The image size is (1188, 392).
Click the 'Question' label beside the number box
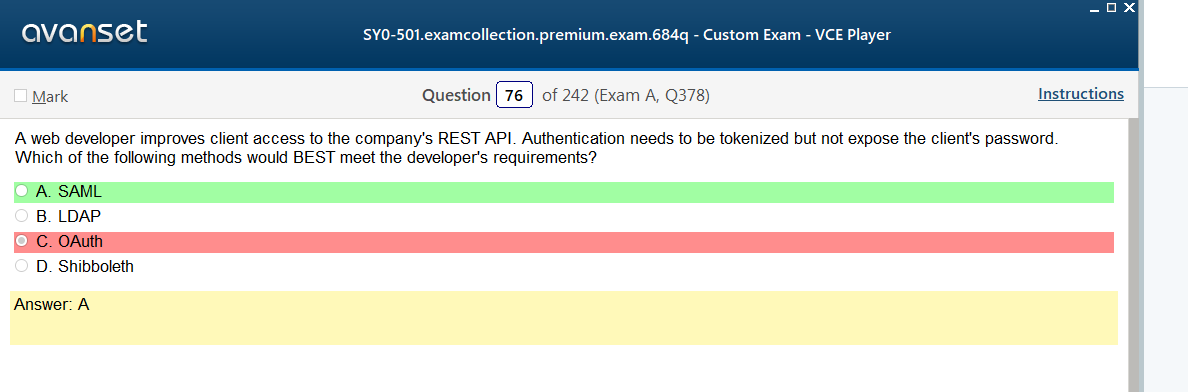click(456, 96)
